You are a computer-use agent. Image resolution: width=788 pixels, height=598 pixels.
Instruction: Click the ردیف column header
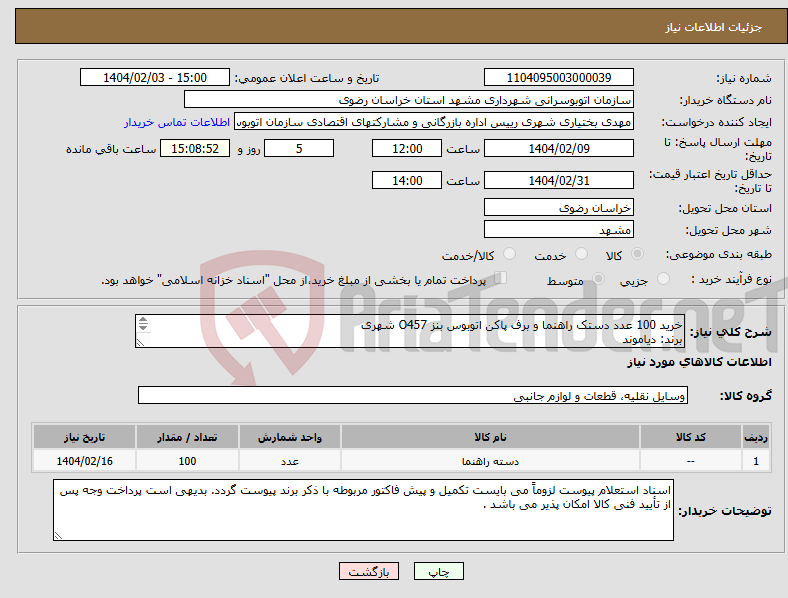click(x=756, y=437)
